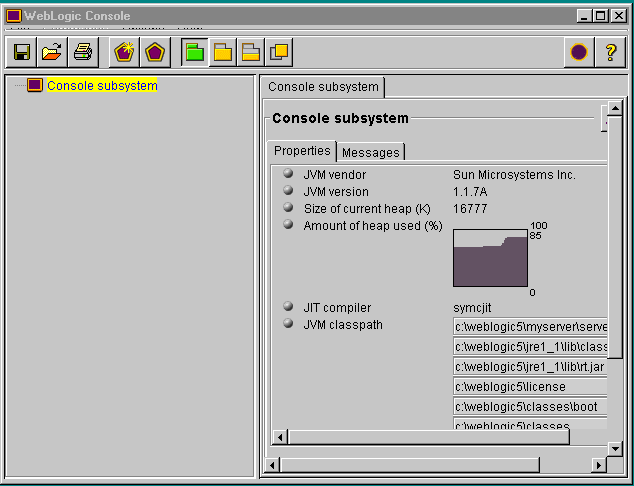The height and width of the screenshot is (486, 634).
Task: Click the outer horizontal scrollbar right arrow
Action: (598, 465)
